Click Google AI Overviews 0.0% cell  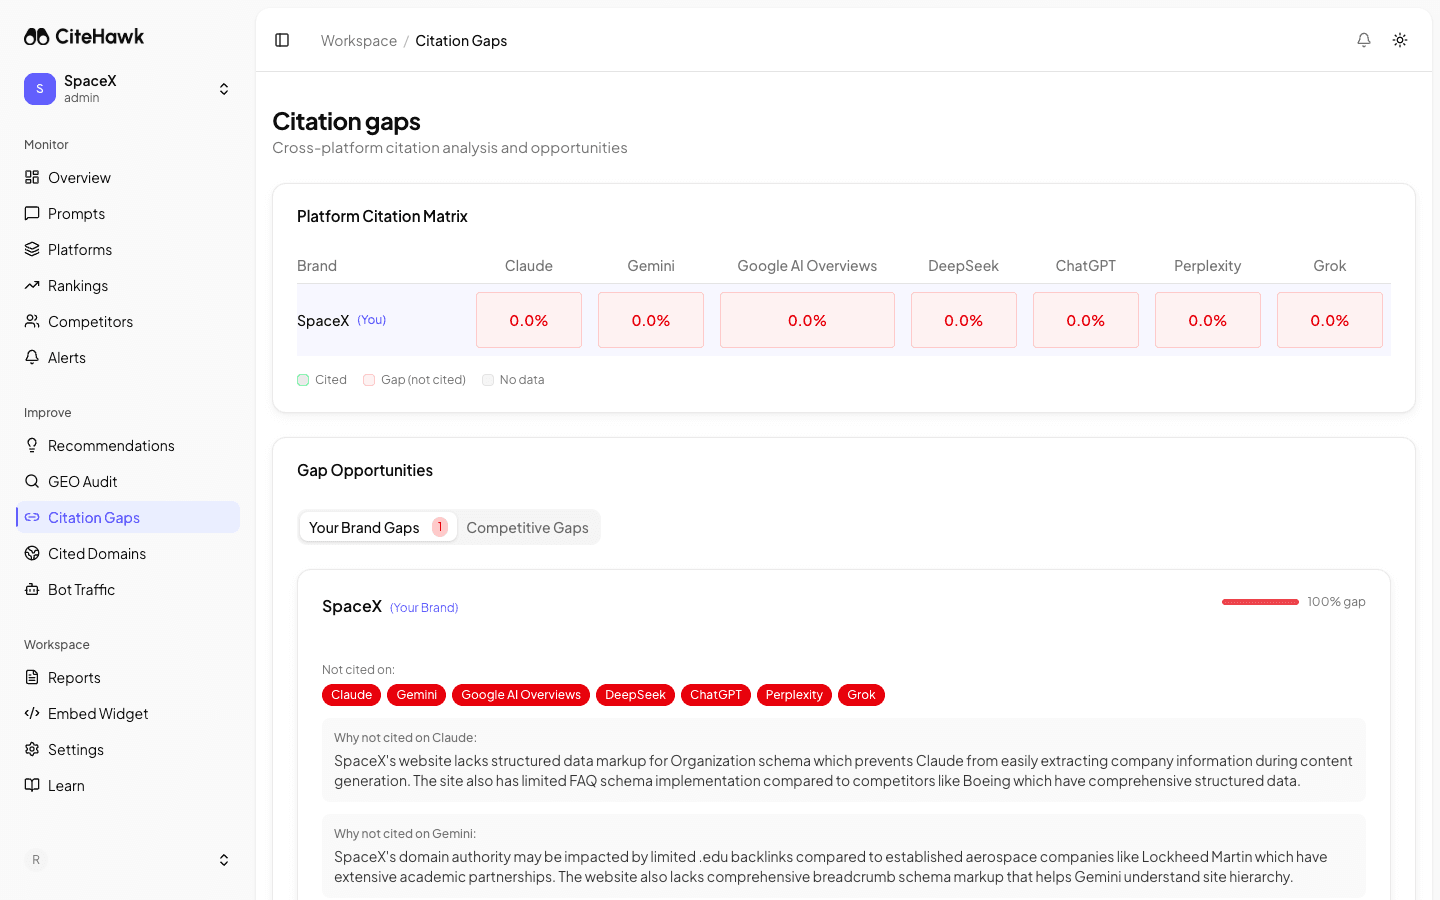click(807, 320)
